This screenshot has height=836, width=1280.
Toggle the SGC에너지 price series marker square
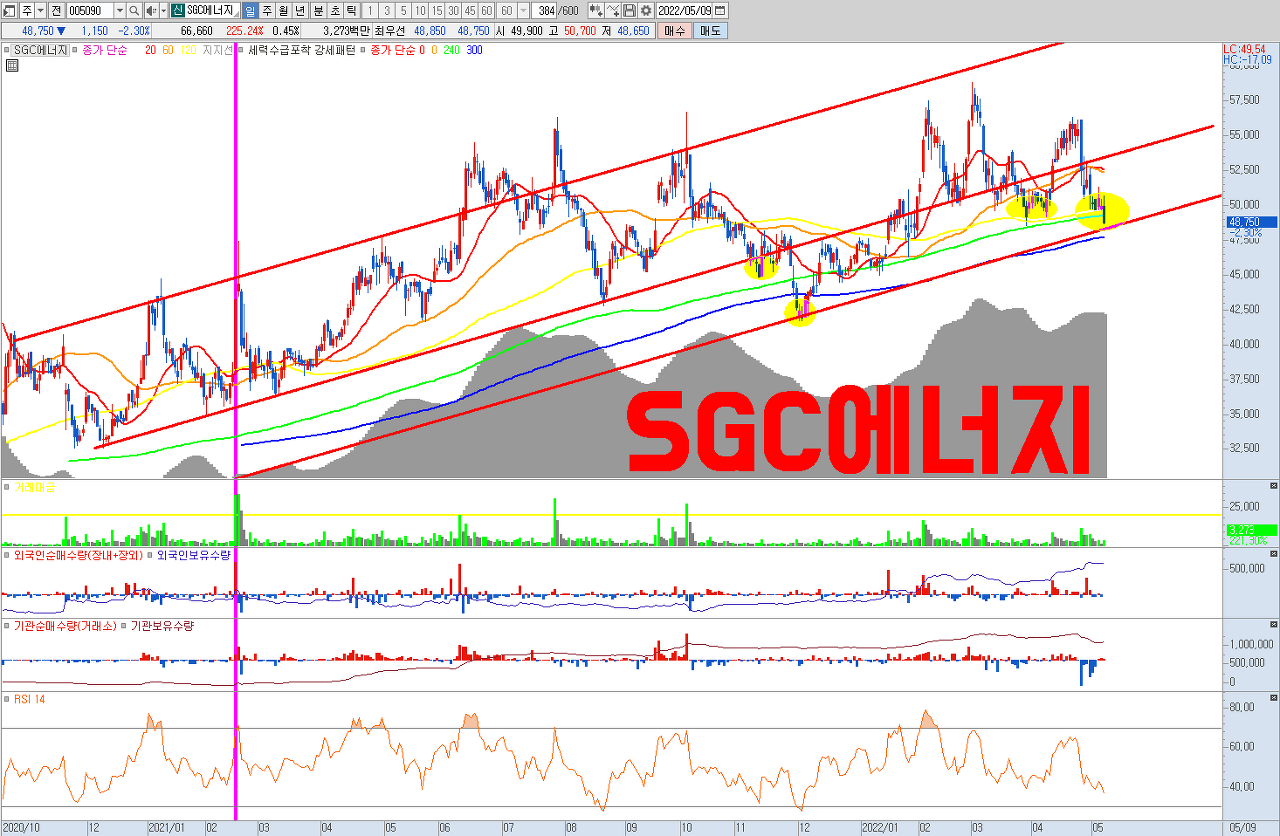8,50
